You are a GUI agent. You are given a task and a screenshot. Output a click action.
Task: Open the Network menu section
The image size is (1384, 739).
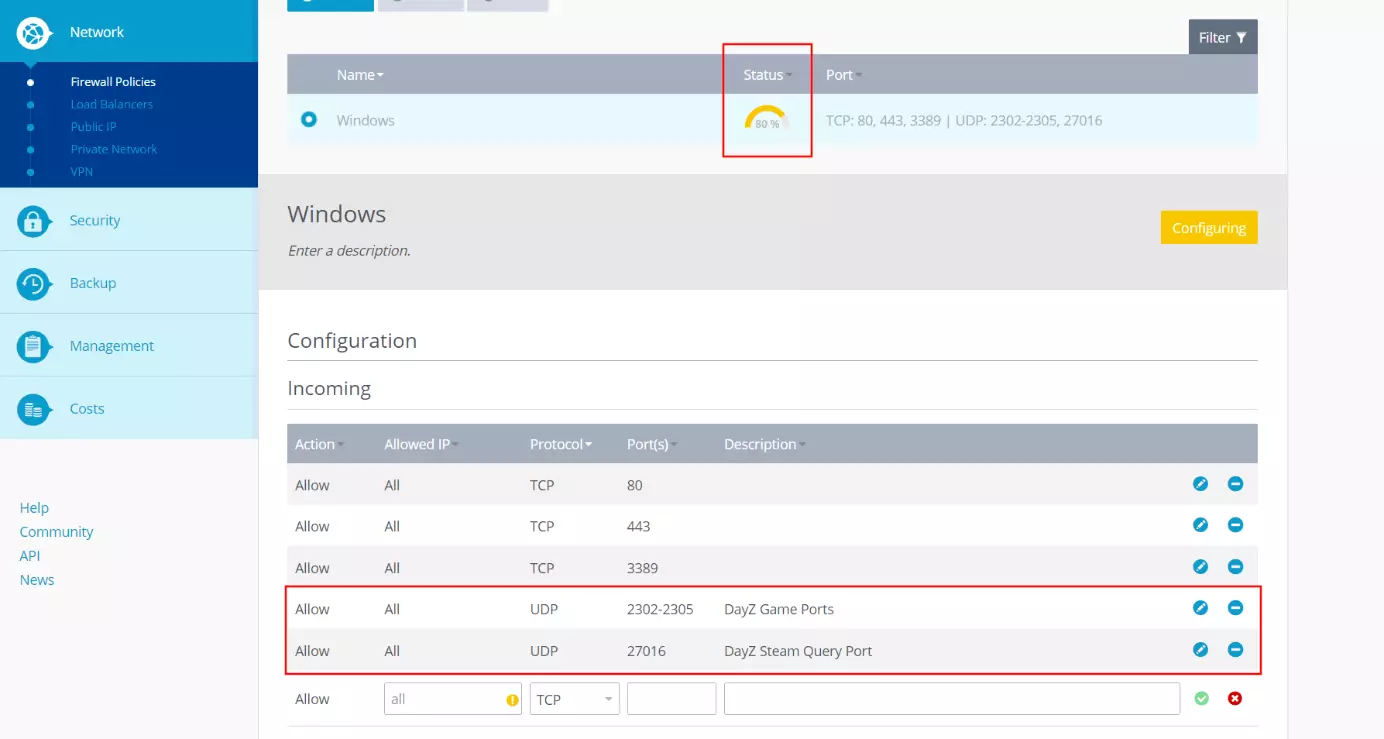(x=129, y=32)
